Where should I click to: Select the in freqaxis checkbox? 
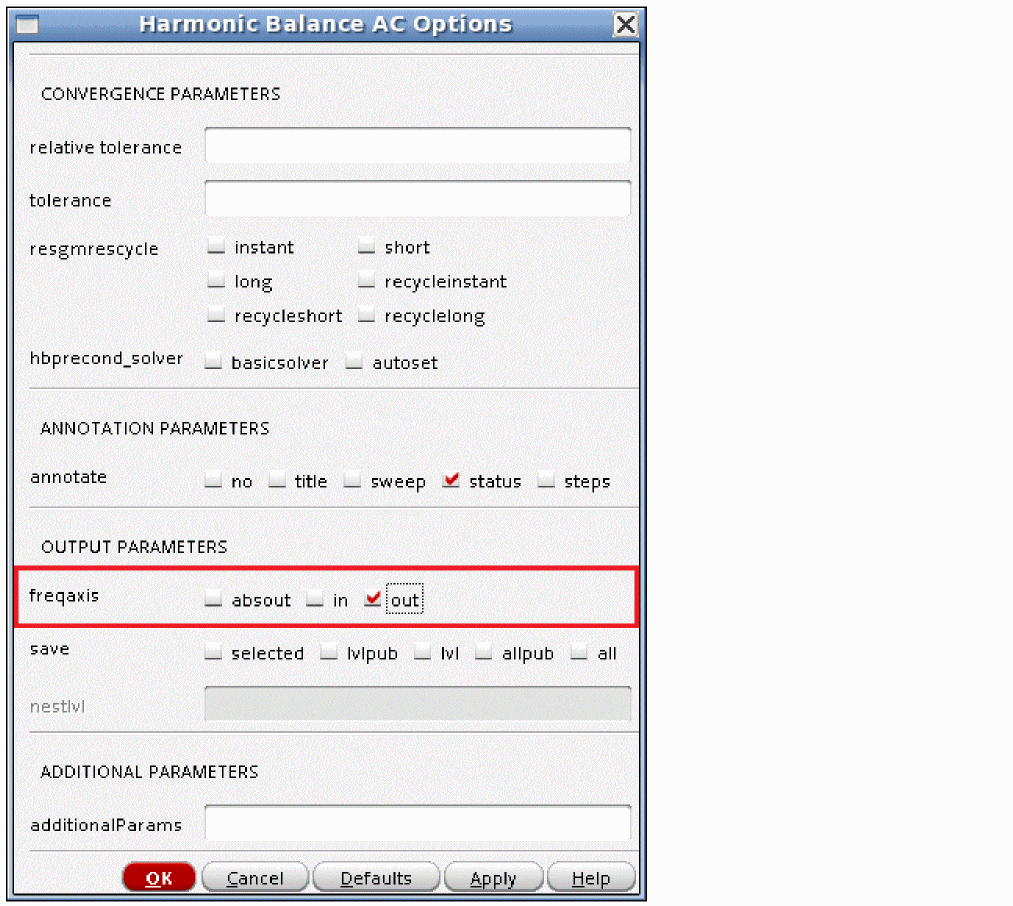point(315,599)
